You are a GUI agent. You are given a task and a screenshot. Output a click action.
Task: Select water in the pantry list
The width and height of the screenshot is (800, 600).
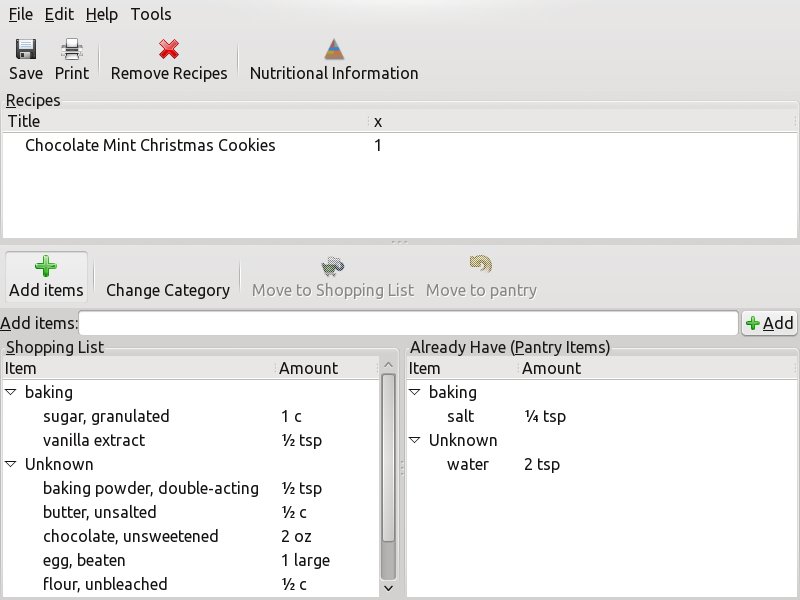(x=468, y=464)
